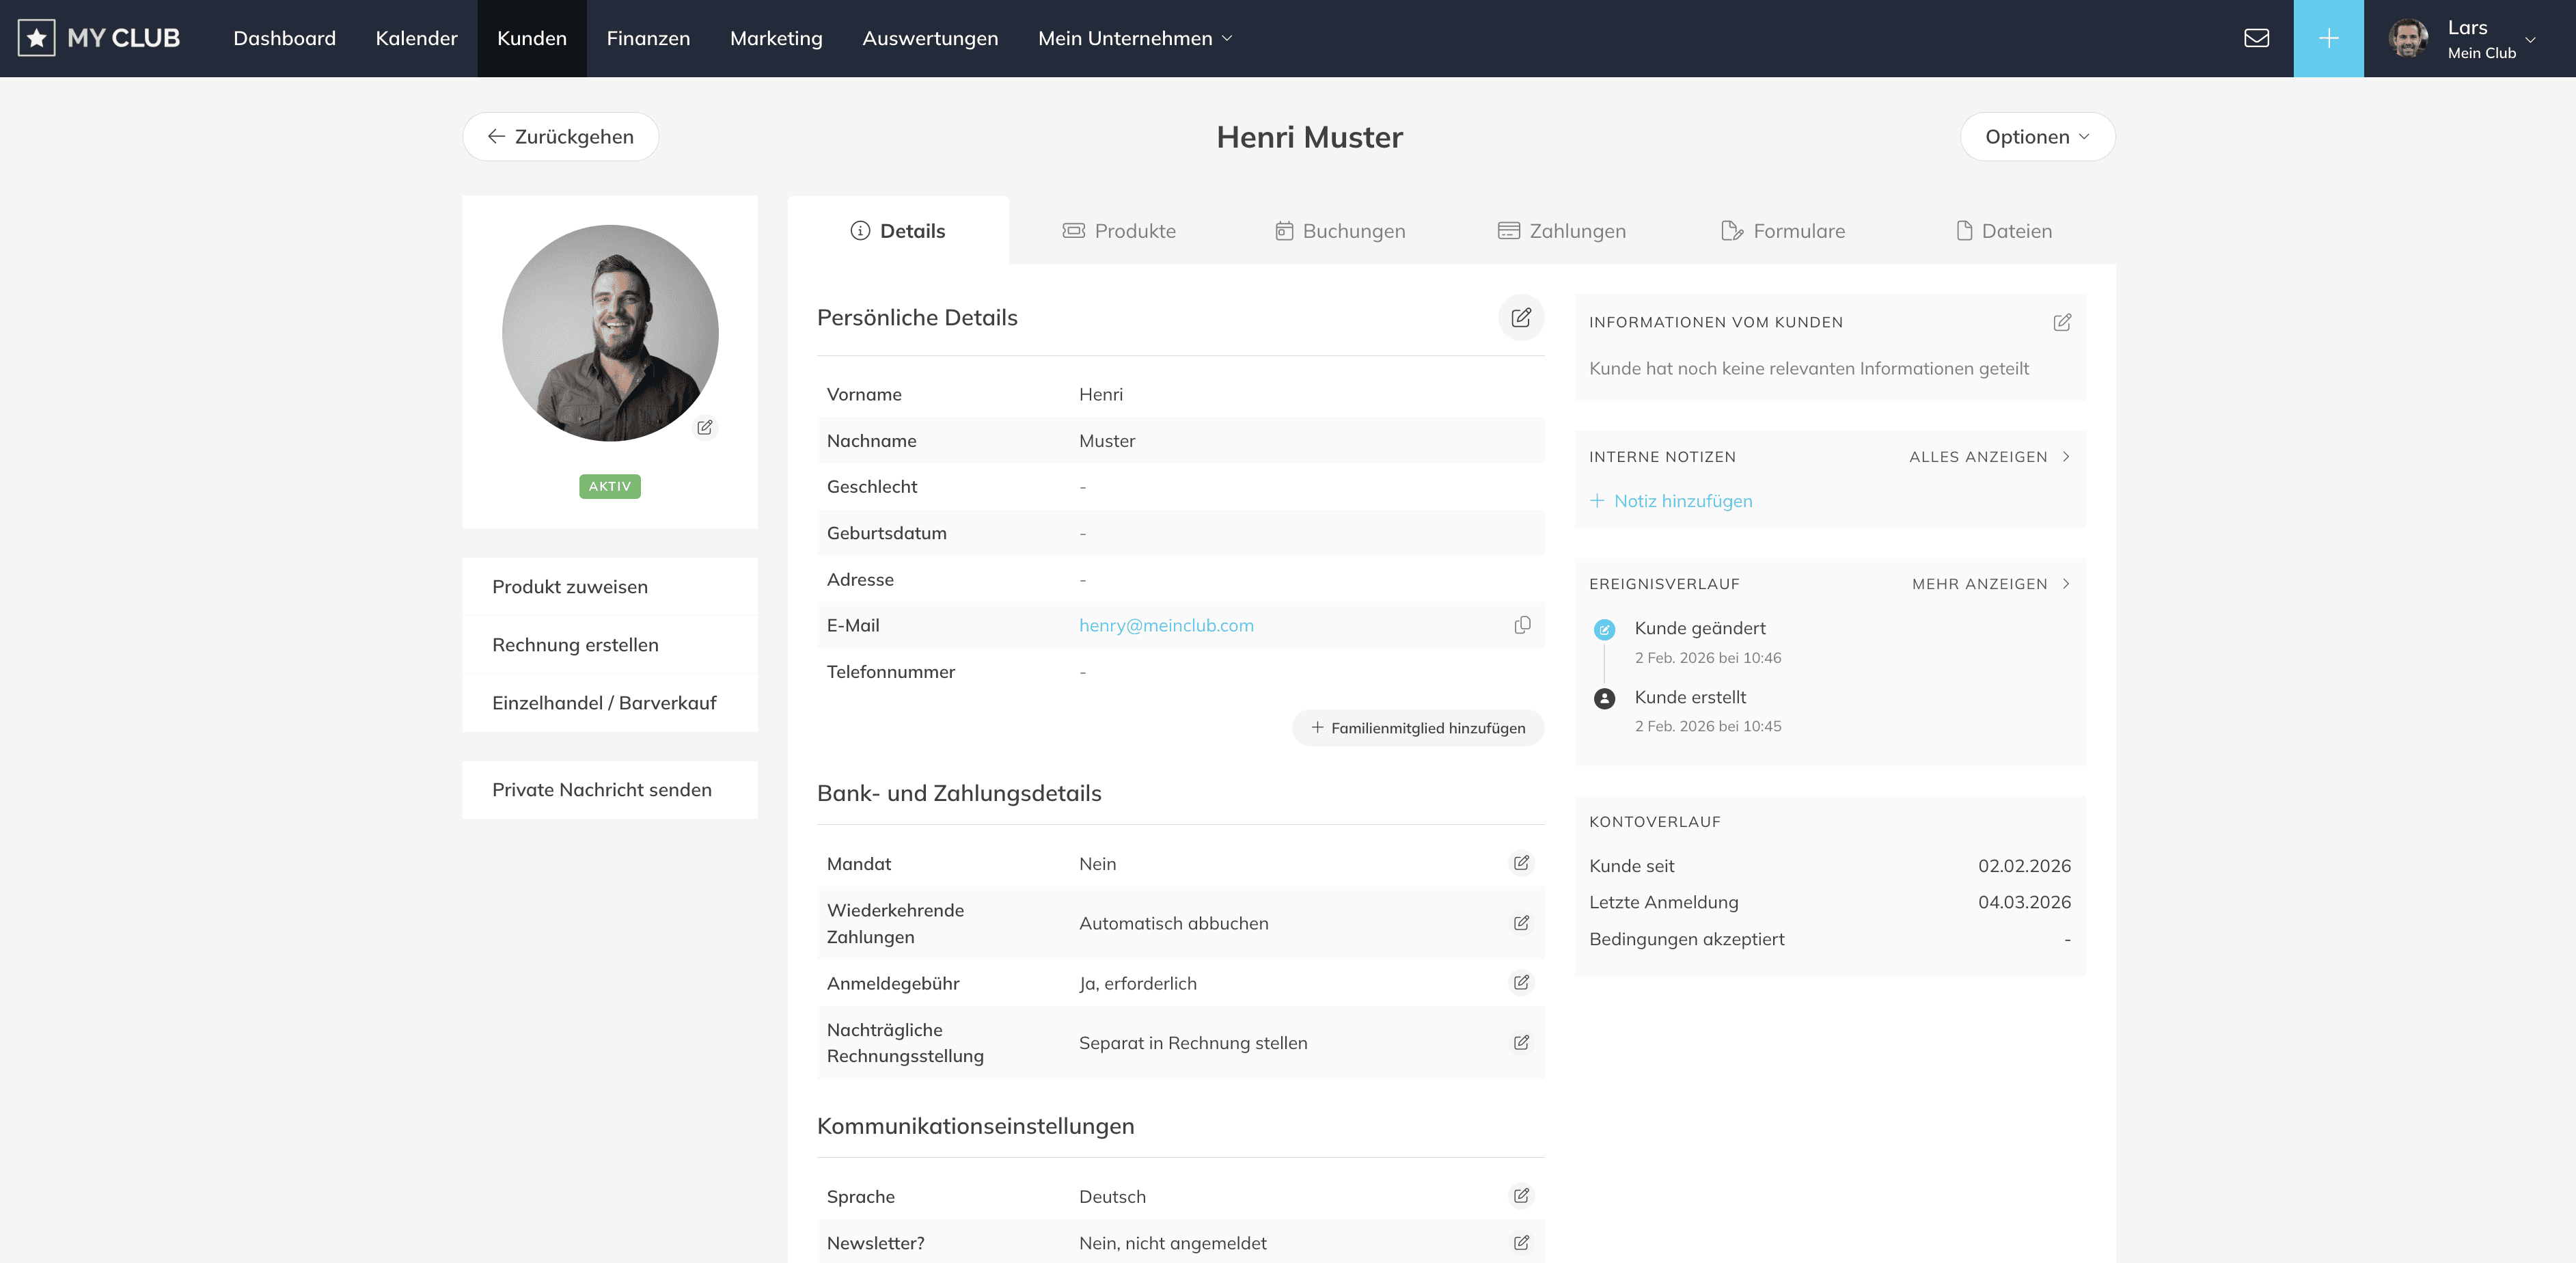Edit the Newsletter subscription setting
The height and width of the screenshot is (1263, 2576).
coord(1521,1242)
